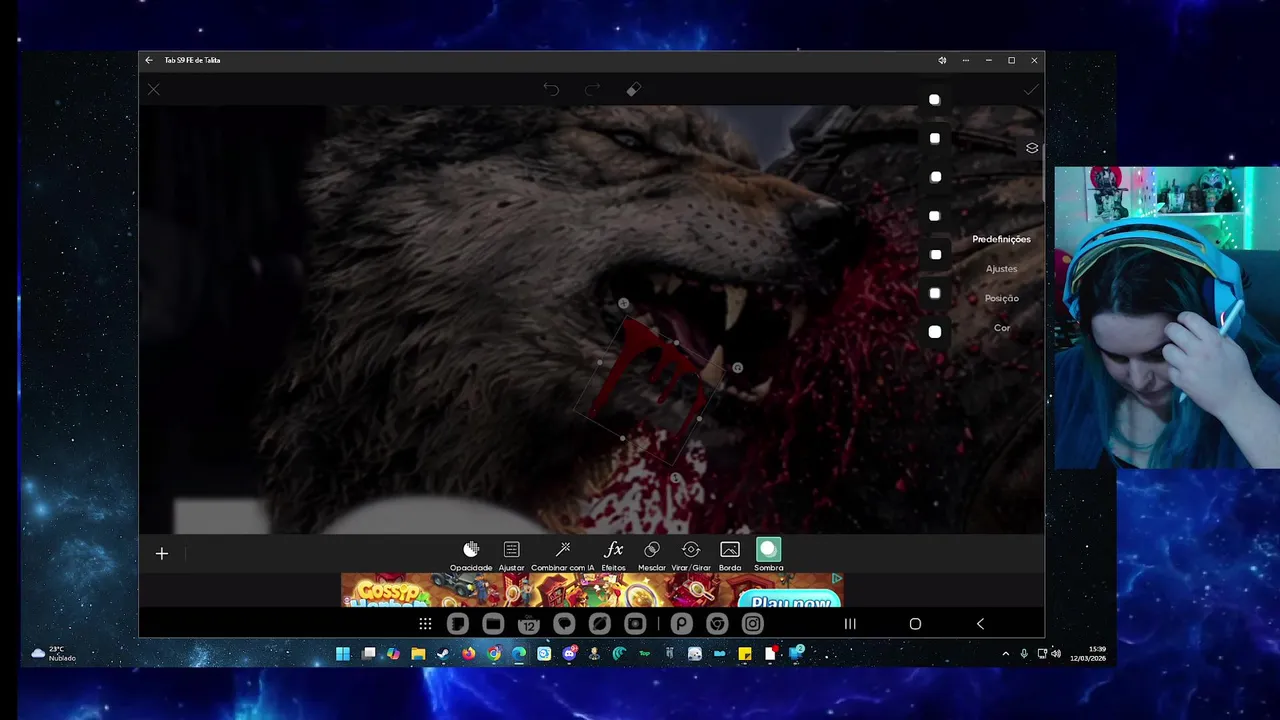Add a new element with plus icon

tap(162, 553)
